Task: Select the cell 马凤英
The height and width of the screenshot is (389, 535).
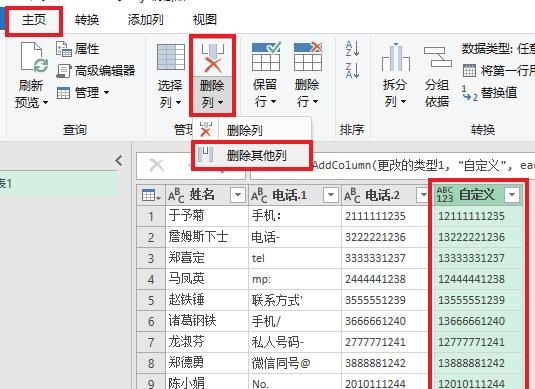Action: [x=207, y=279]
